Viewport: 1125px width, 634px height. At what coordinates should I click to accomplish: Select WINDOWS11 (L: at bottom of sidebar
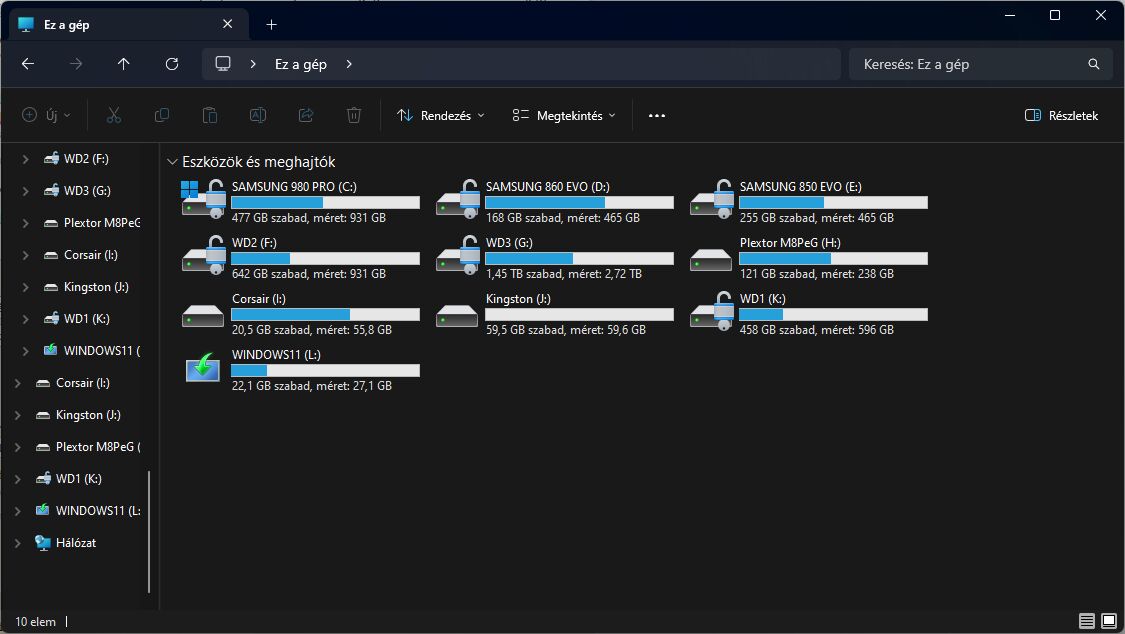(98, 511)
